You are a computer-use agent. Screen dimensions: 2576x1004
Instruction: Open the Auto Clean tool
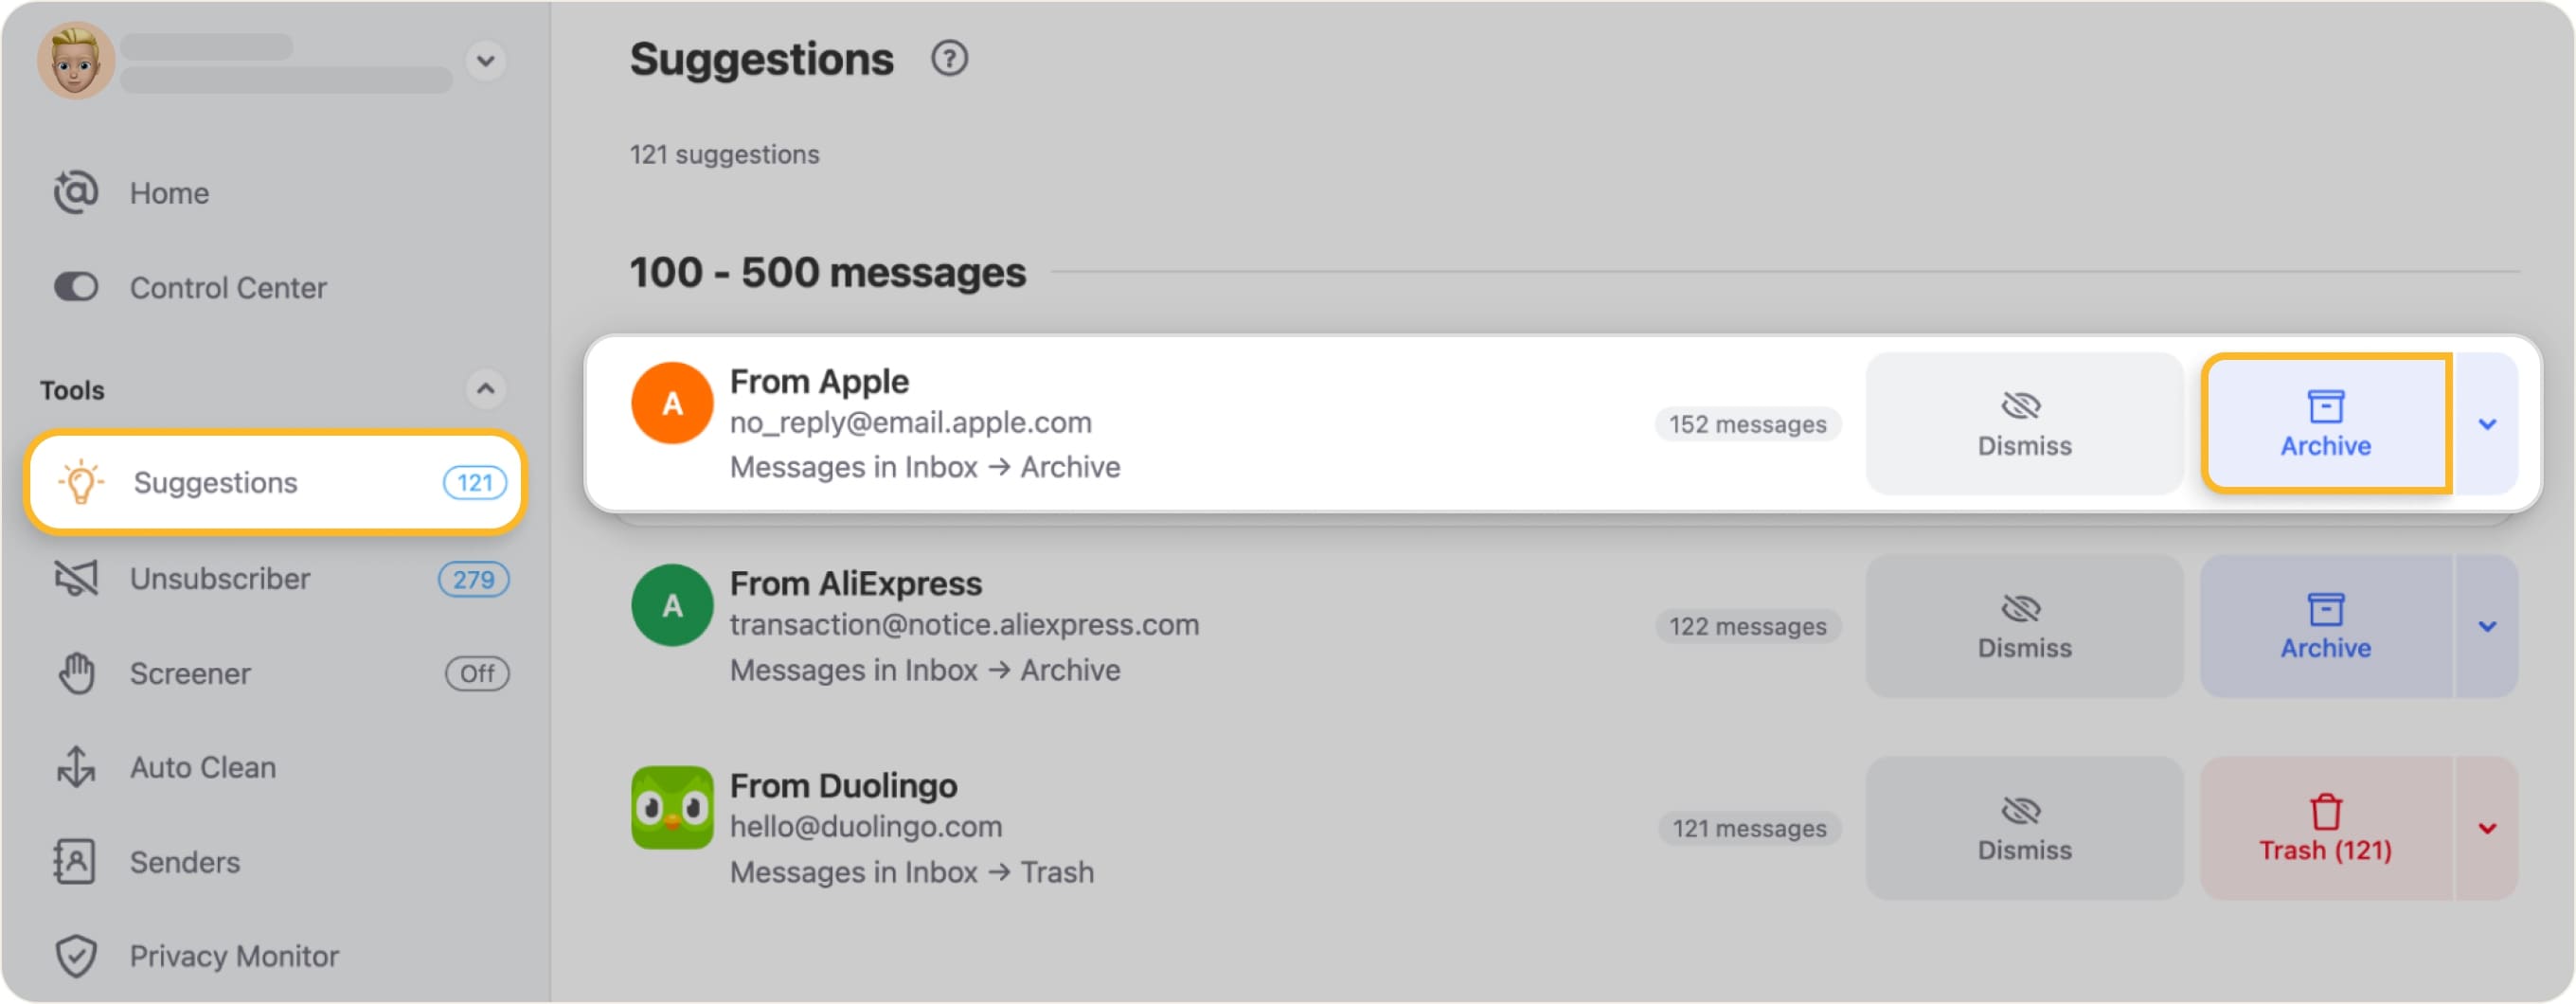pos(202,767)
